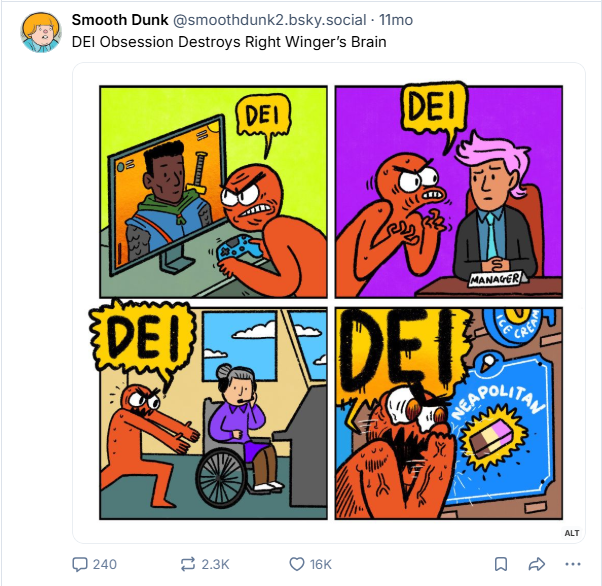Bookmark this post with the bookmark icon
602x586 pixels.
pyautogui.click(x=501, y=564)
